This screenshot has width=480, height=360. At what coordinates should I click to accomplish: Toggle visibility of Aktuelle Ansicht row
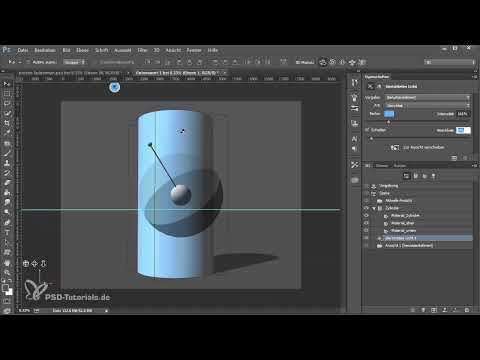(367, 201)
